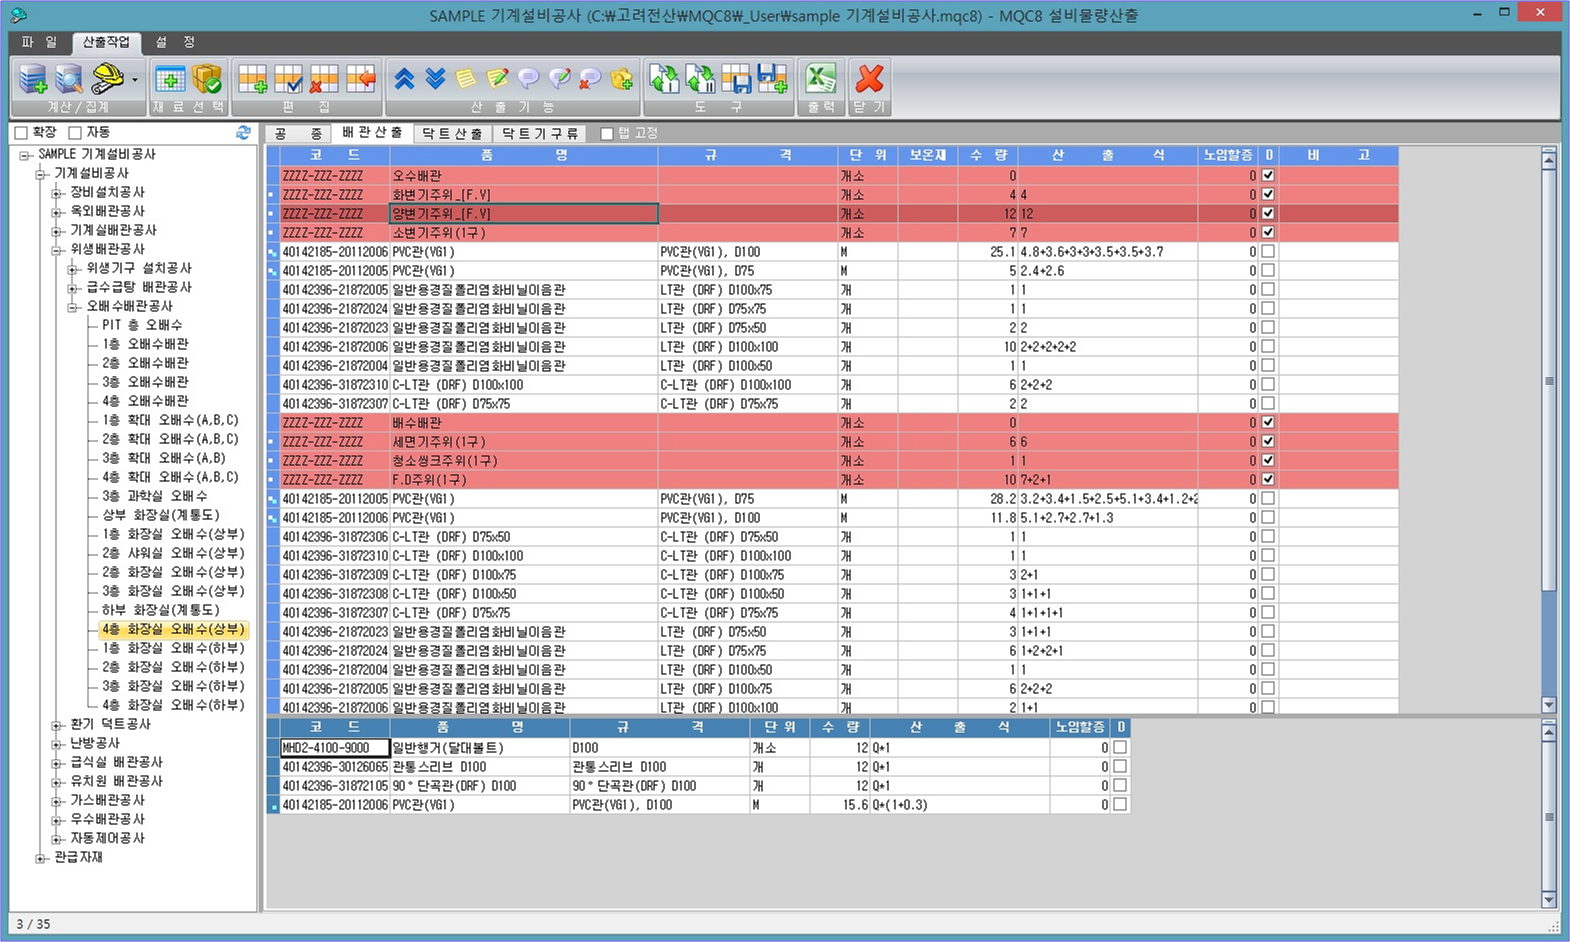Click the yellow note with pencil icon

(497, 78)
